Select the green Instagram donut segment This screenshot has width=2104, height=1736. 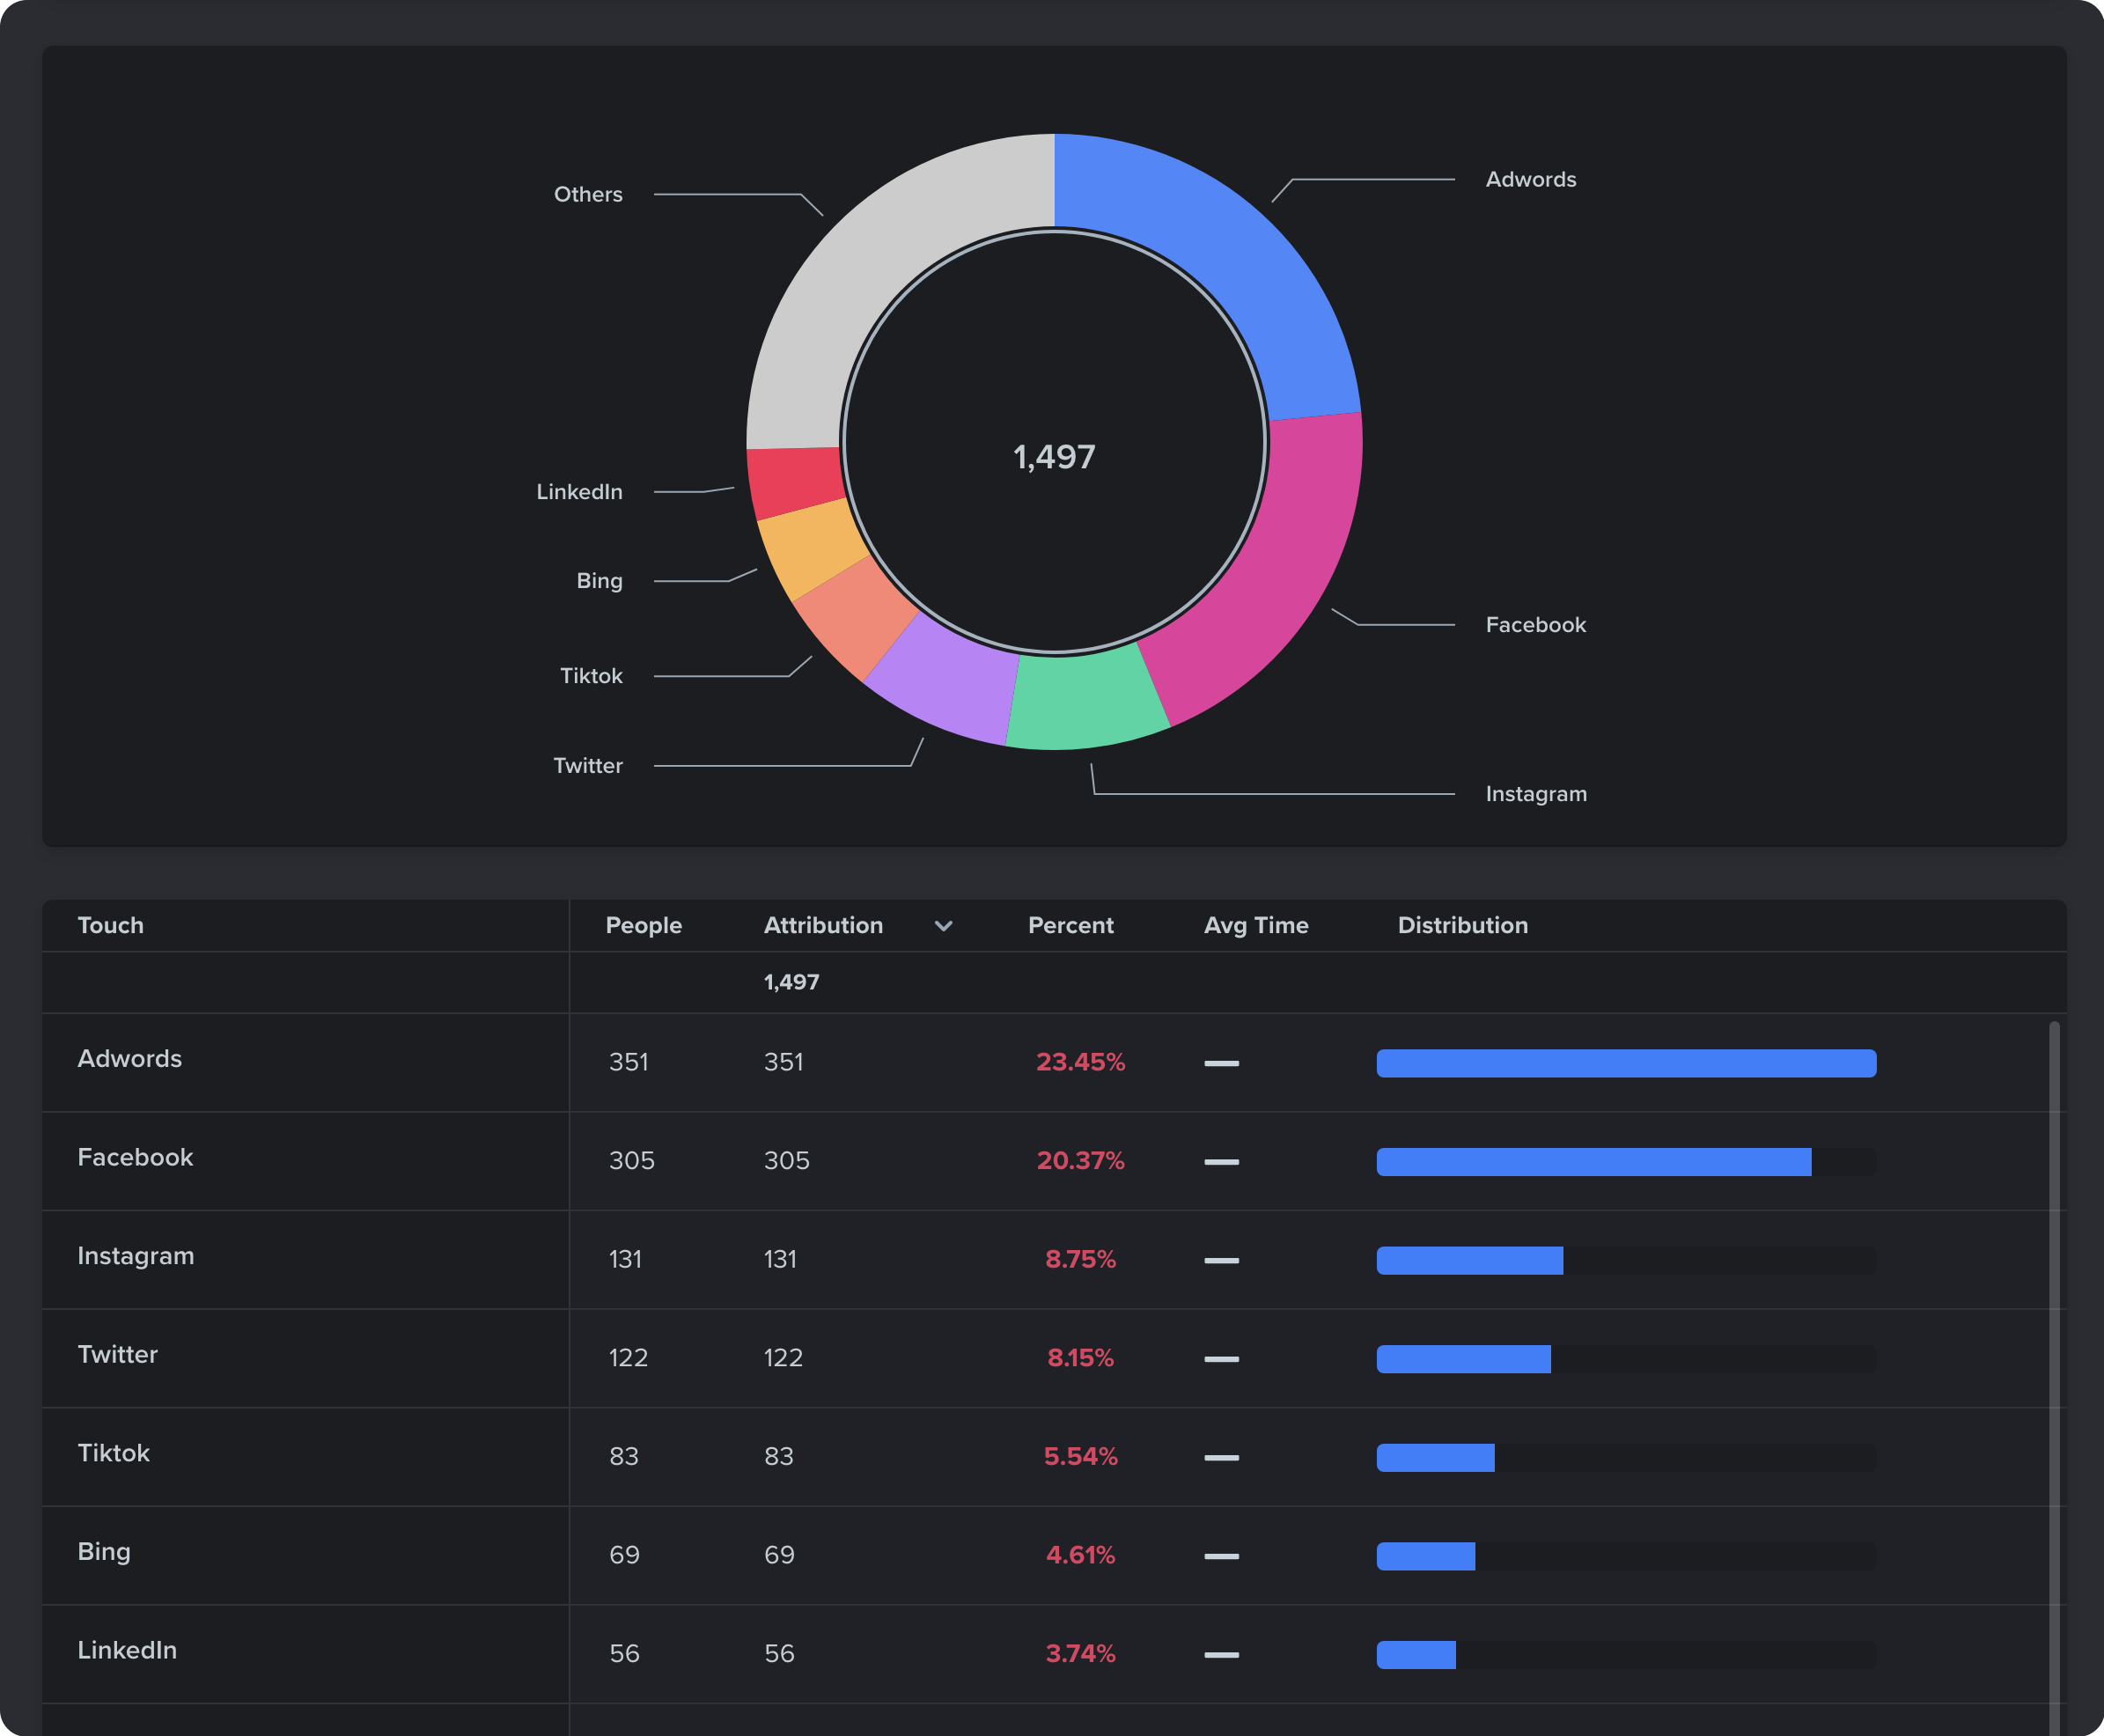point(1085,700)
